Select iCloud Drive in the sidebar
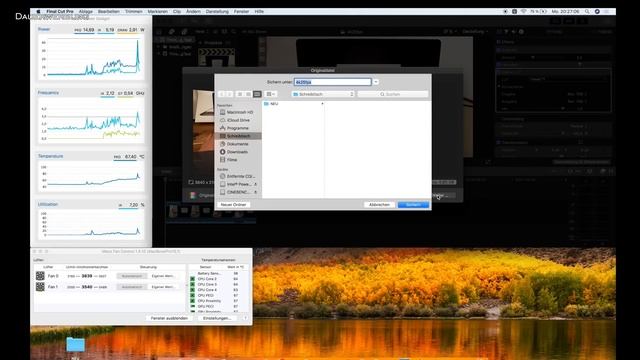Screen dimensions: 640x360 238,120
